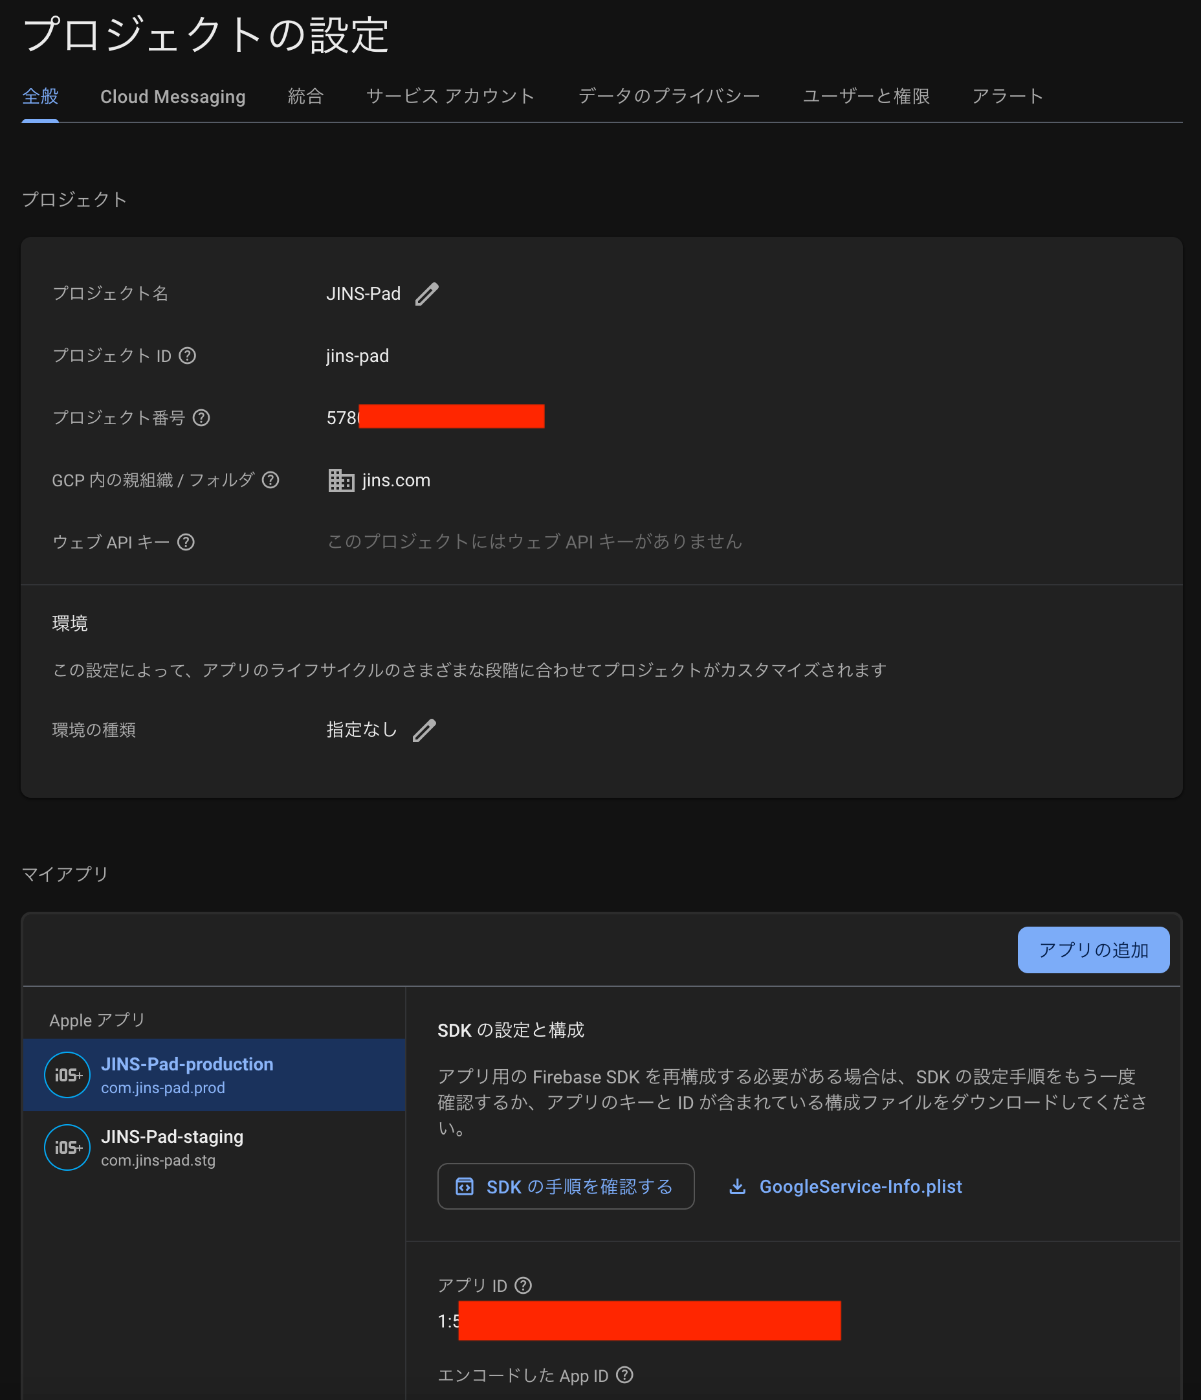
Task: Click the 環境の種類 label
Action: pyautogui.click(x=94, y=731)
